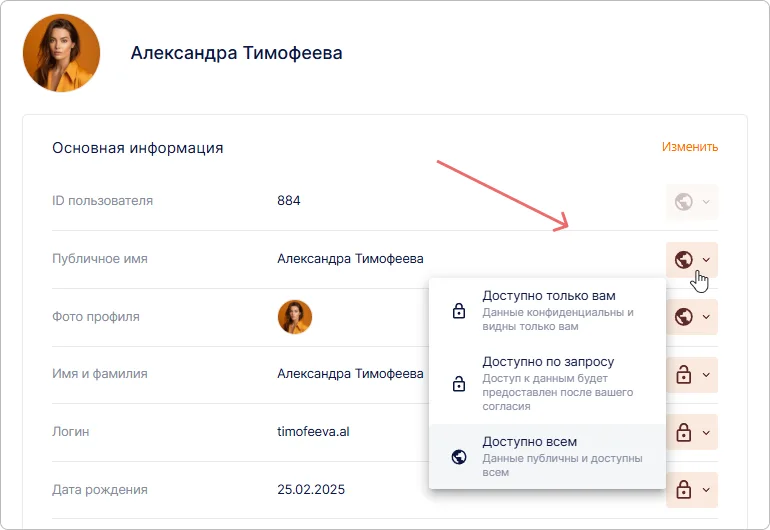The width and height of the screenshot is (770, 530).
Task: Click large profile avatar of Александра Тимофеева
Action: tap(61, 53)
